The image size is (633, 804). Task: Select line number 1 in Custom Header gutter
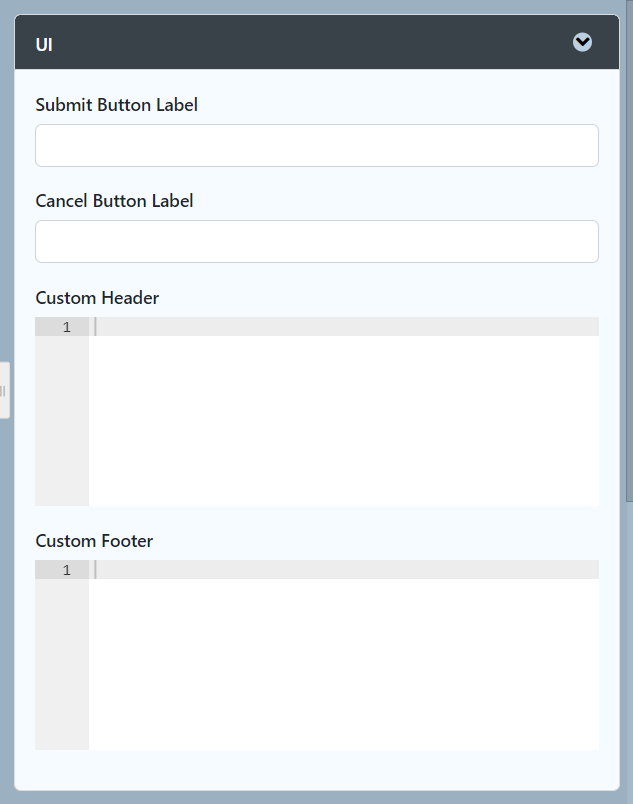pyautogui.click(x=66, y=327)
